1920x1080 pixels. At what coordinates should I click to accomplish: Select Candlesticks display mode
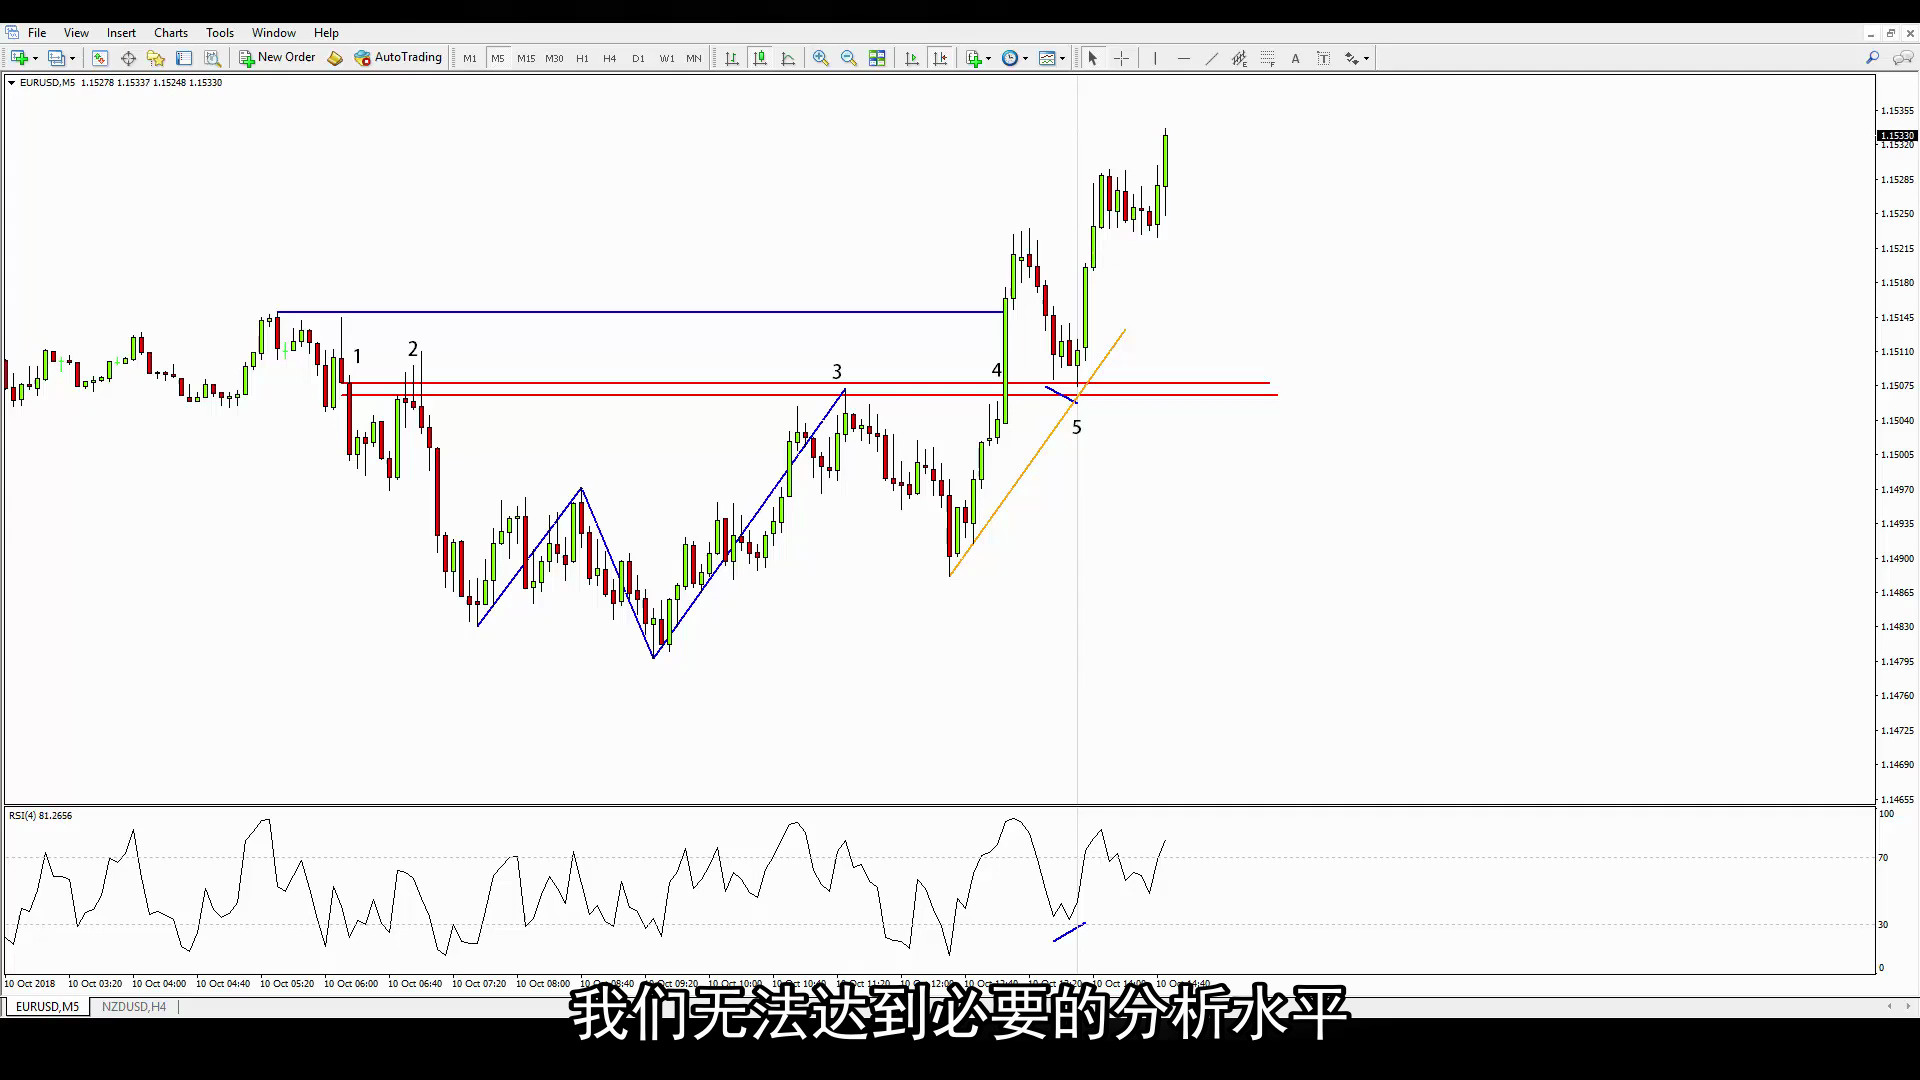pos(760,58)
